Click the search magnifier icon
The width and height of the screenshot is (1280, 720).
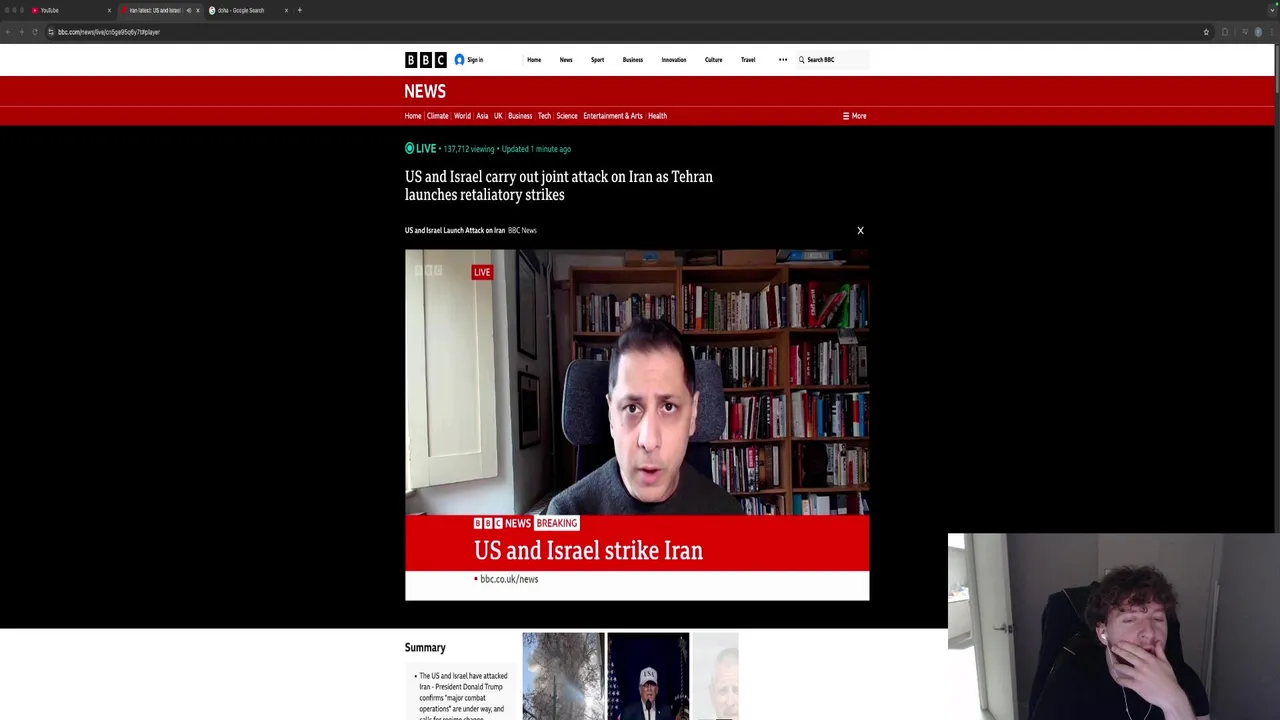(x=801, y=60)
